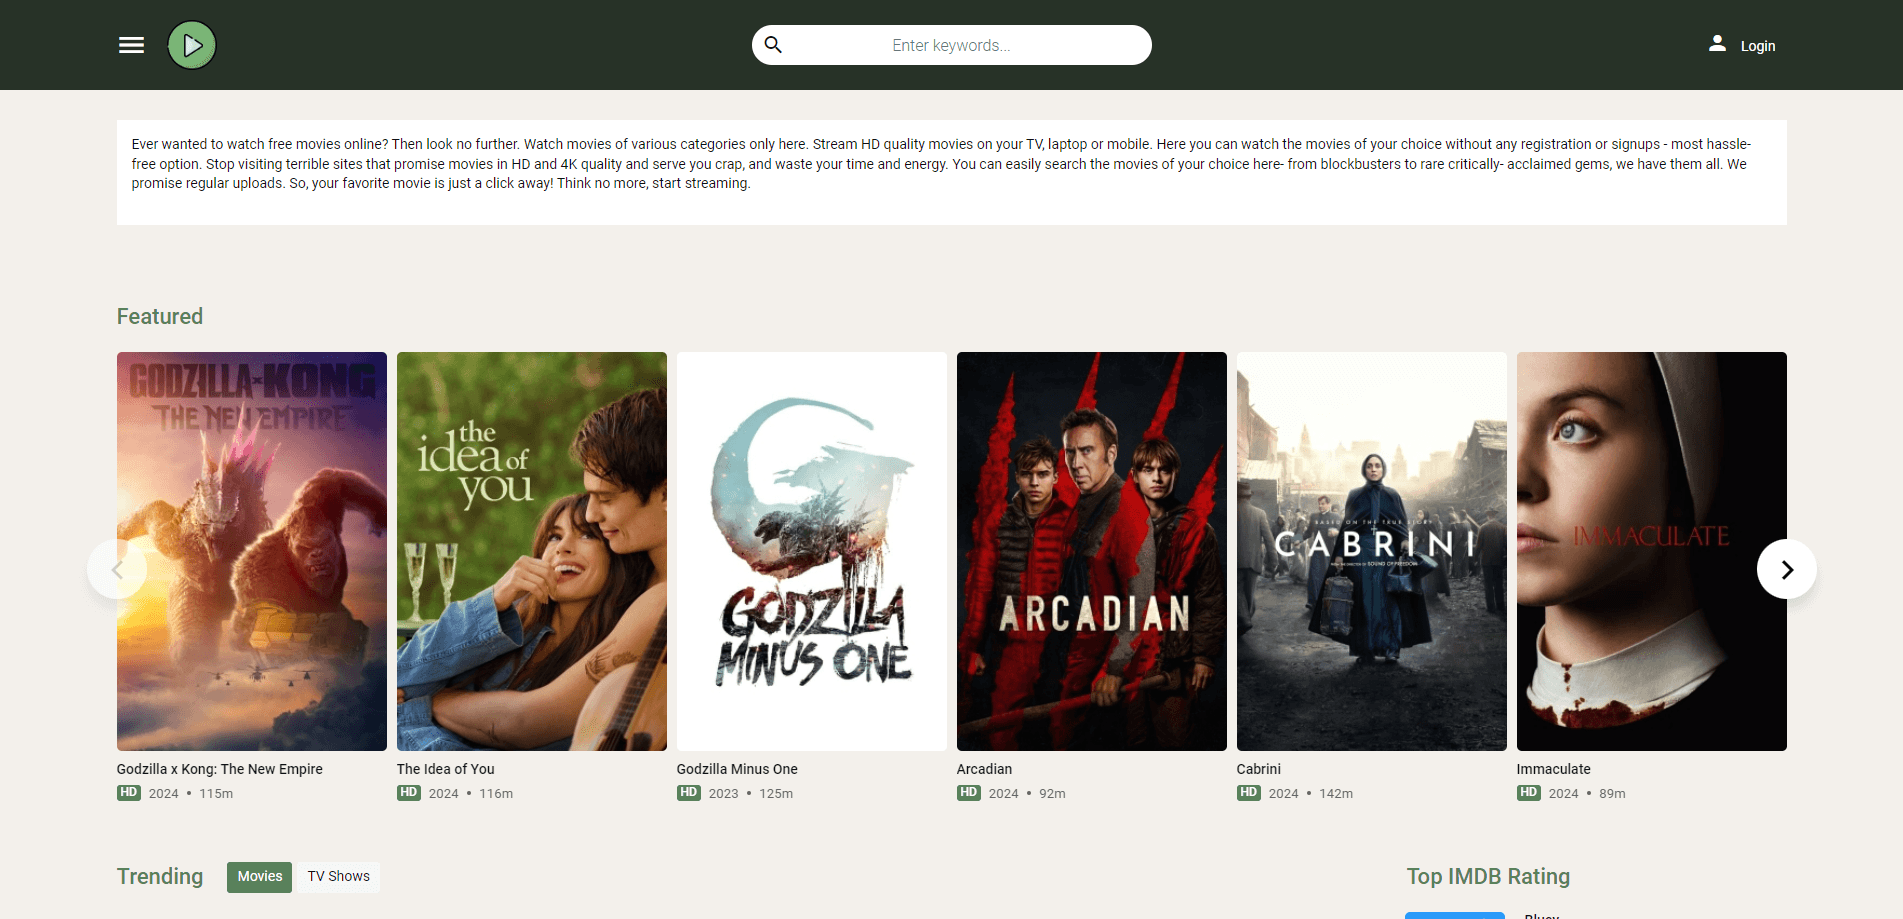Click Arcadian title link
This screenshot has width=1903, height=919.
pos(984,769)
